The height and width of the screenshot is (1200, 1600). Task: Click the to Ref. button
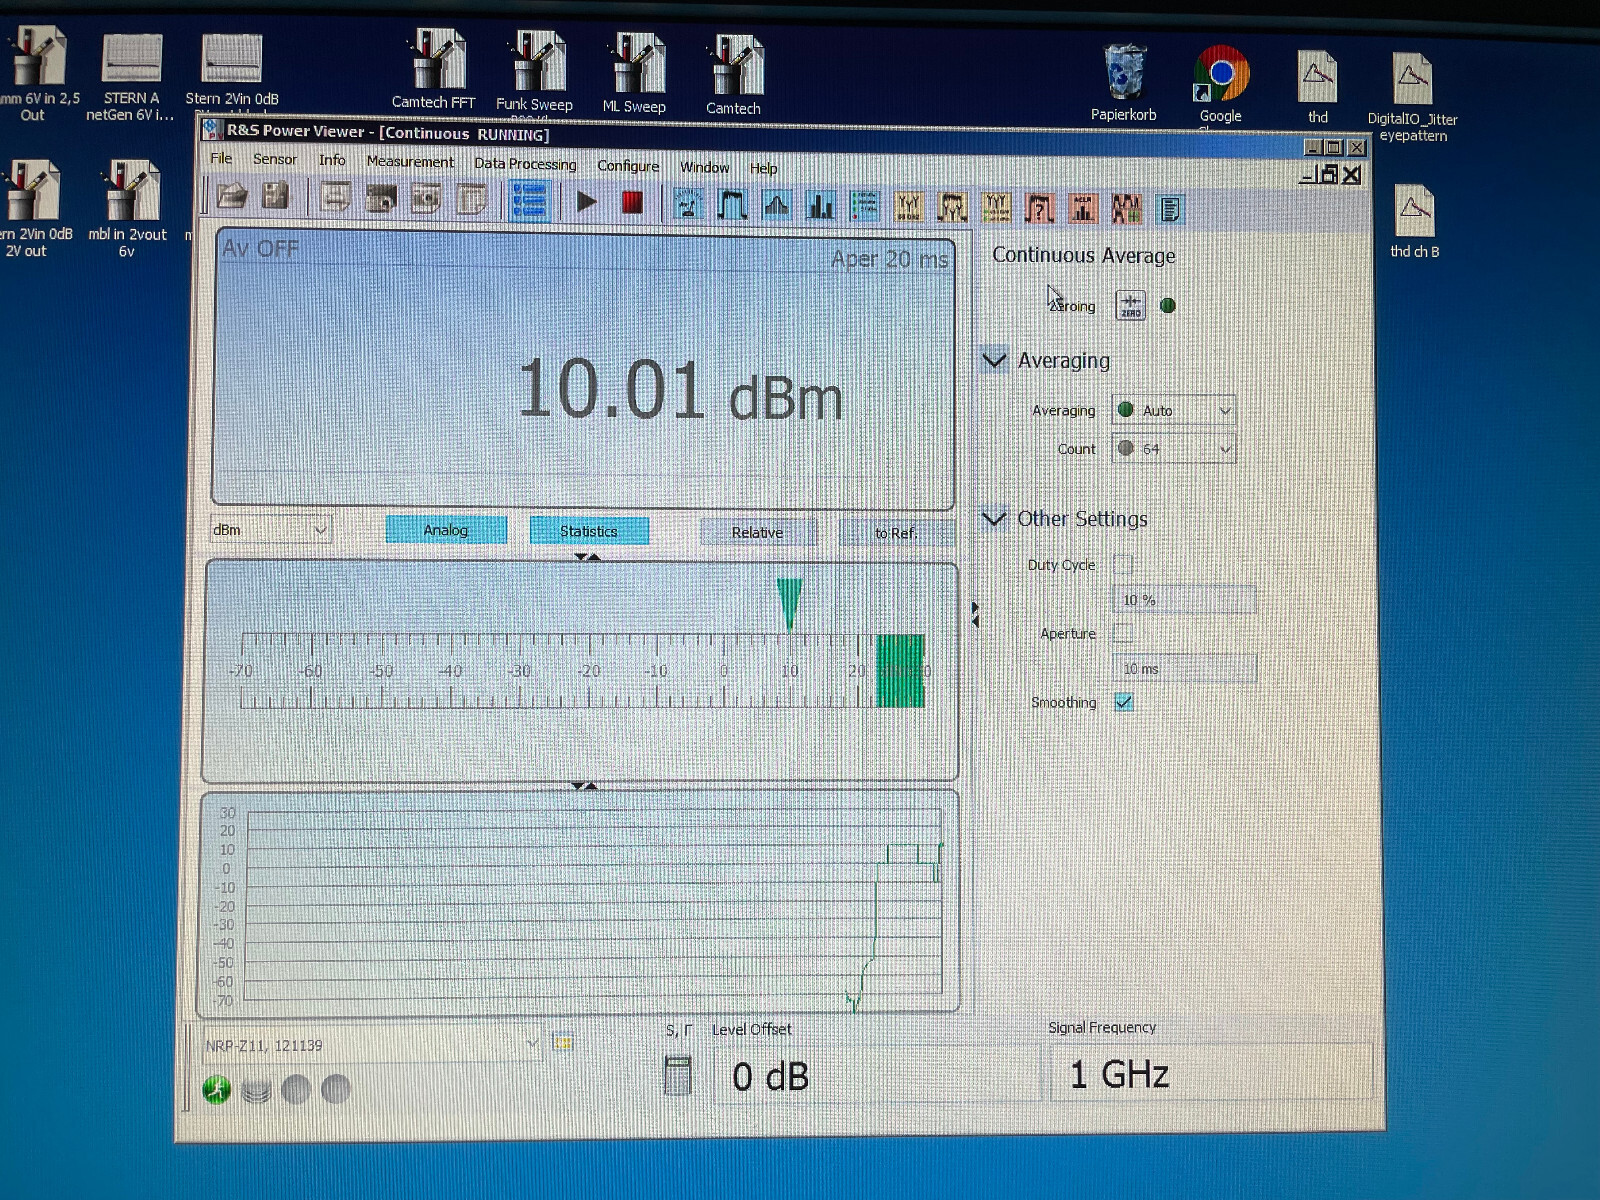896,533
